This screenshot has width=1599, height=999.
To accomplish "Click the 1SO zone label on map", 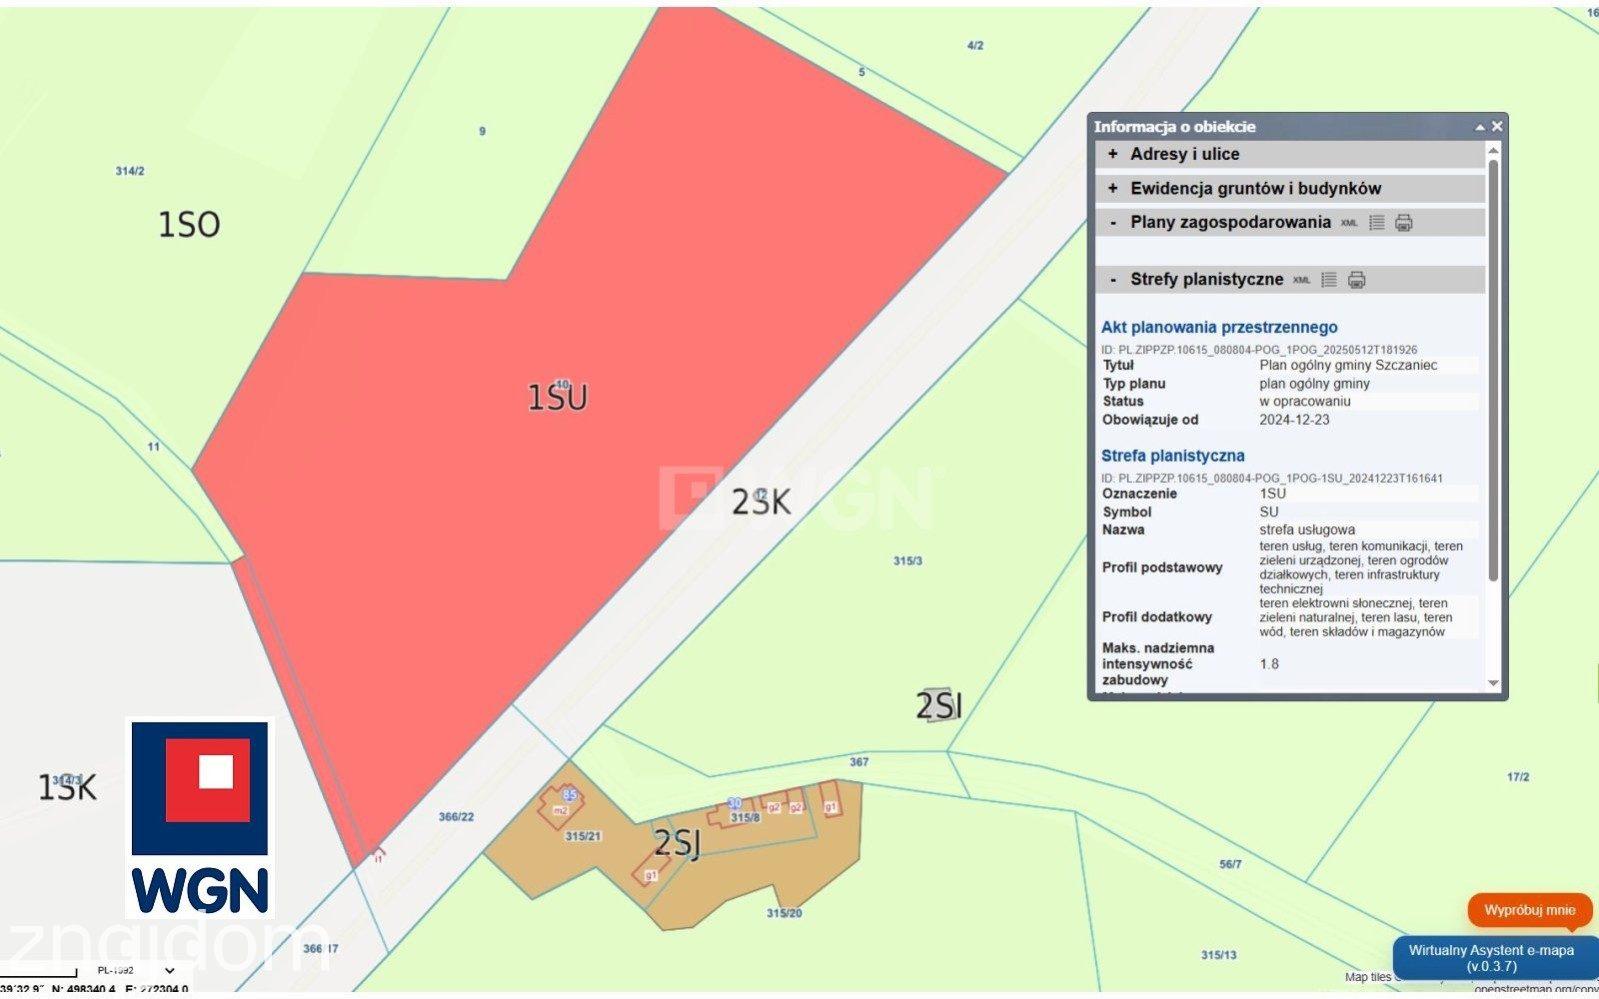I will click(189, 224).
